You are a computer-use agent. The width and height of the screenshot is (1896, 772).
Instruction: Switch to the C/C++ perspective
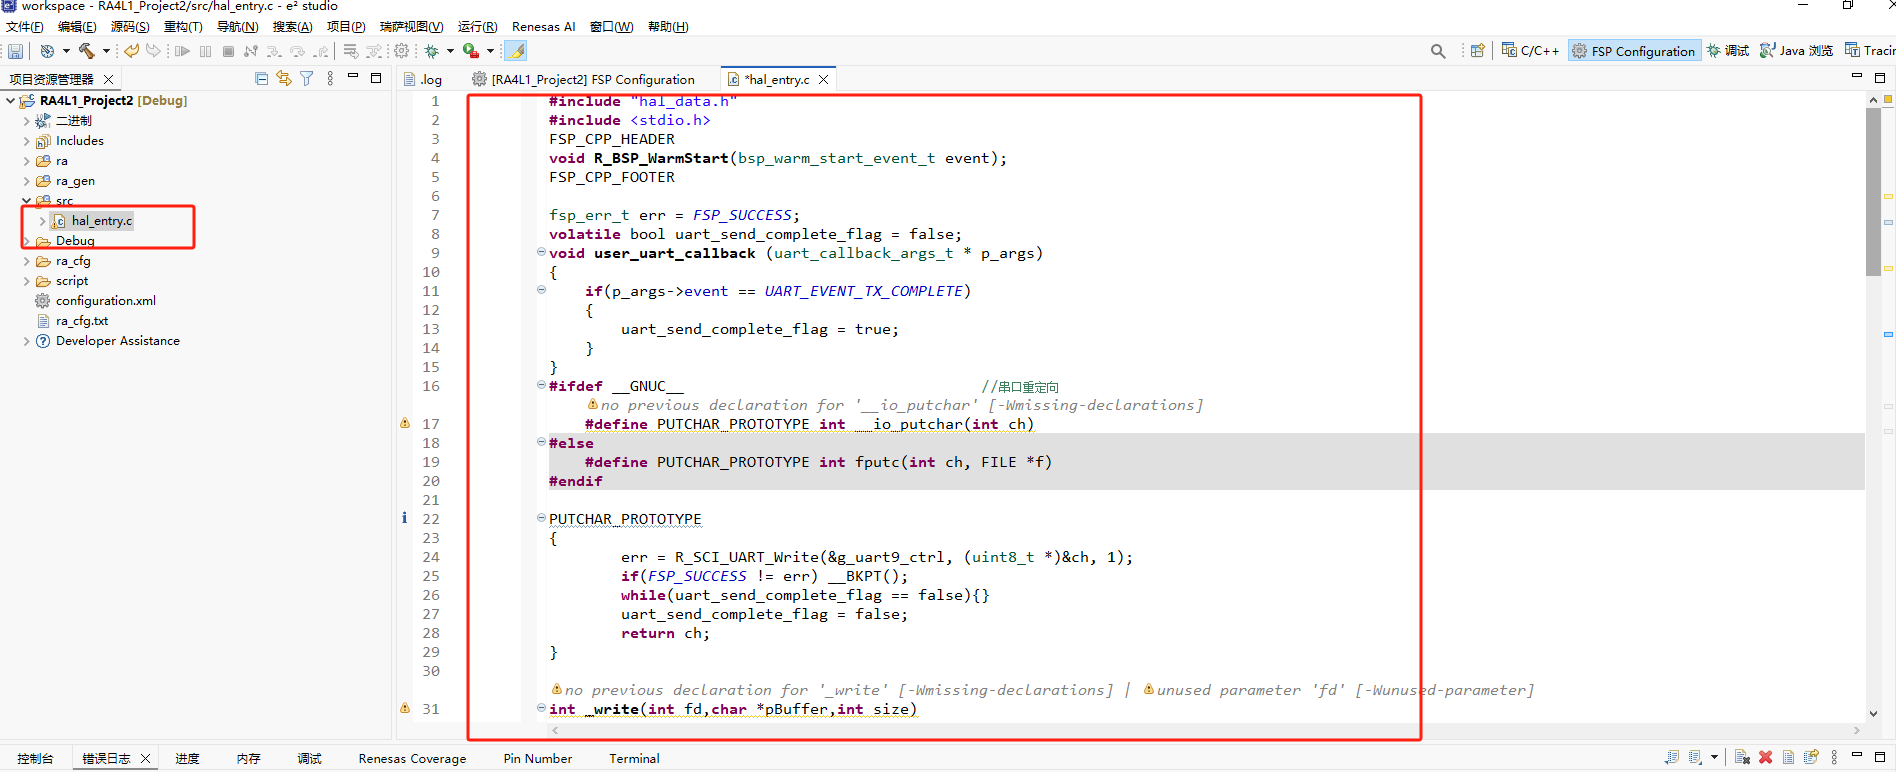tap(1530, 51)
